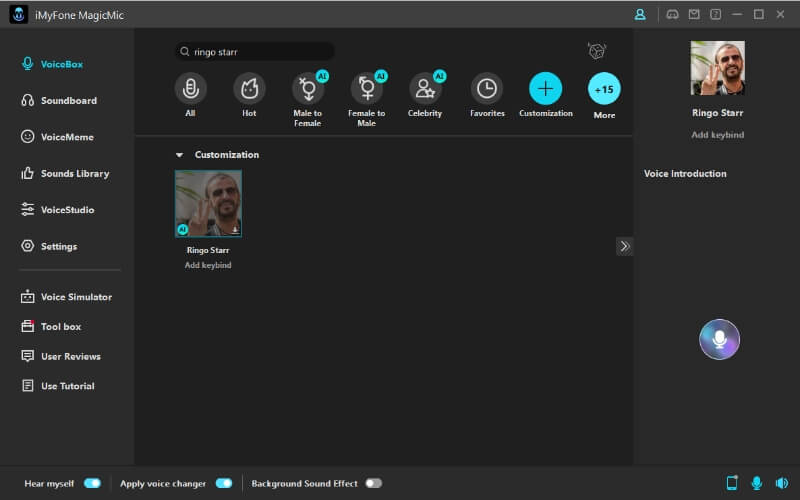Image resolution: width=800 pixels, height=500 pixels.
Task: Click the phone device icon in status bar
Action: (732, 482)
